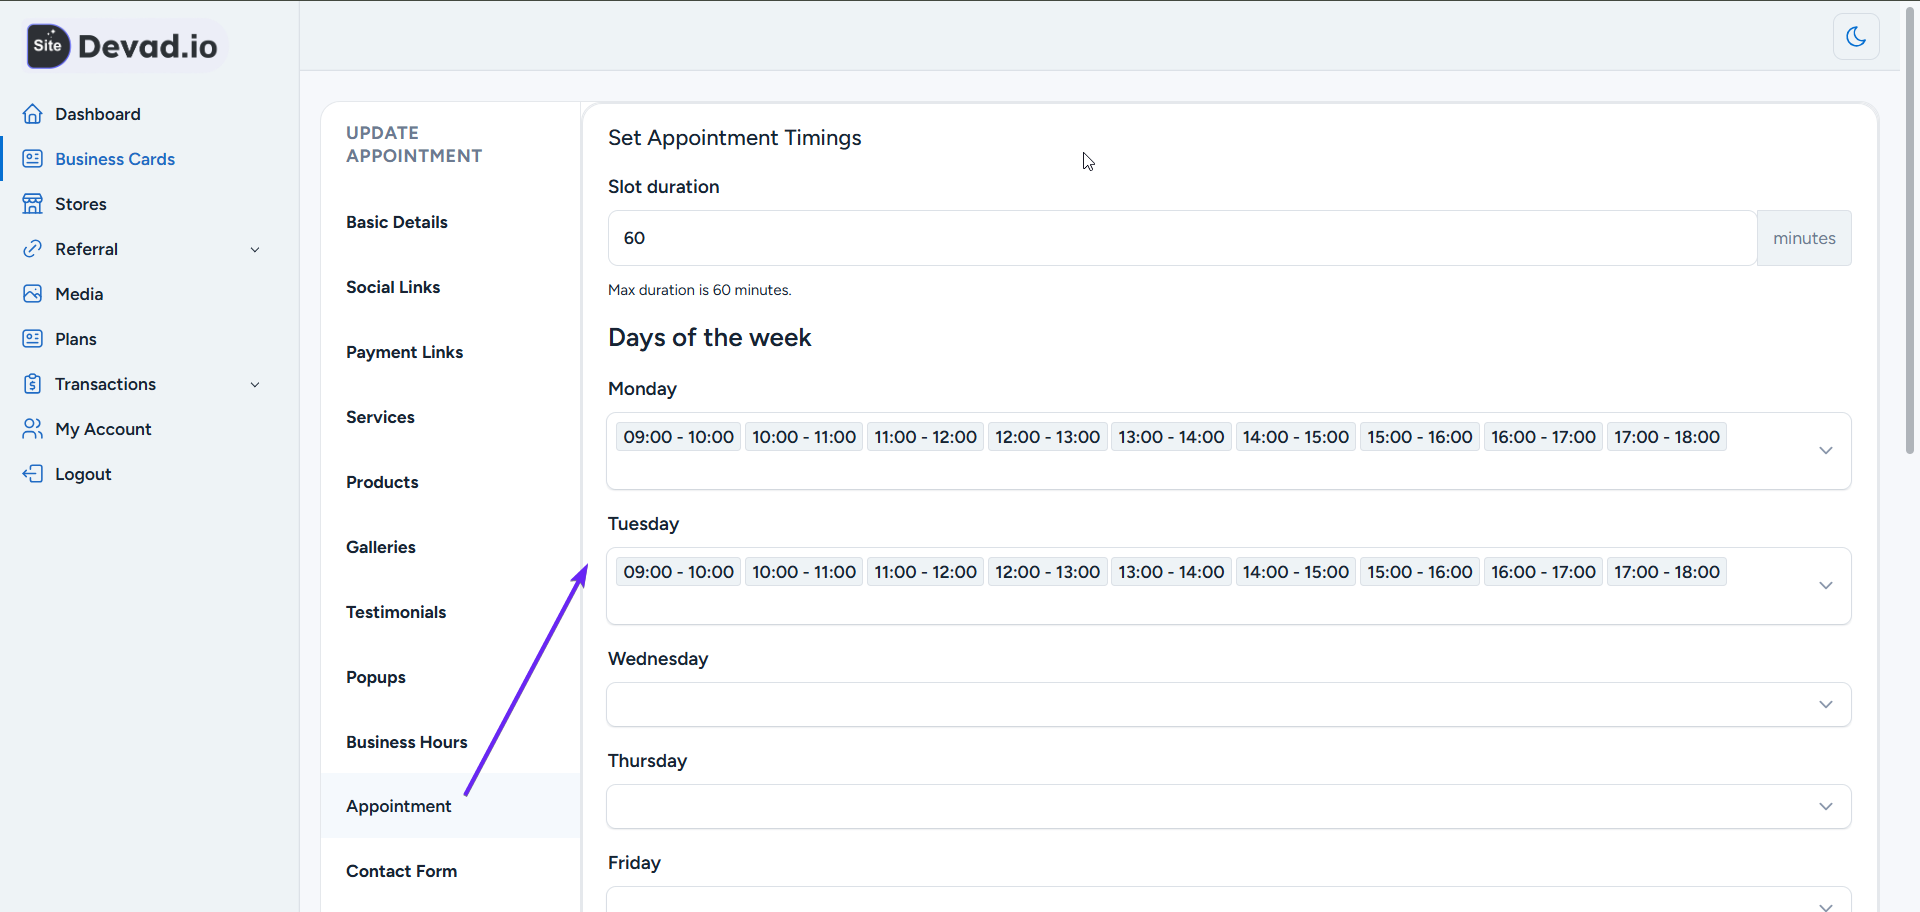Click the My Account icon
Image resolution: width=1920 pixels, height=912 pixels.
[33, 428]
